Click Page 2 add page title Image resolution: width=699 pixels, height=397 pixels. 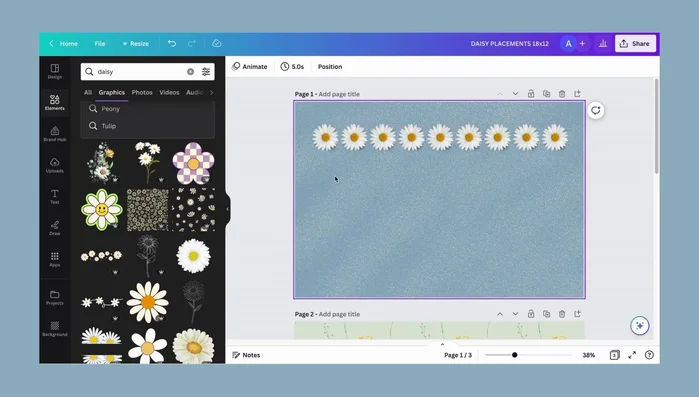(339, 314)
